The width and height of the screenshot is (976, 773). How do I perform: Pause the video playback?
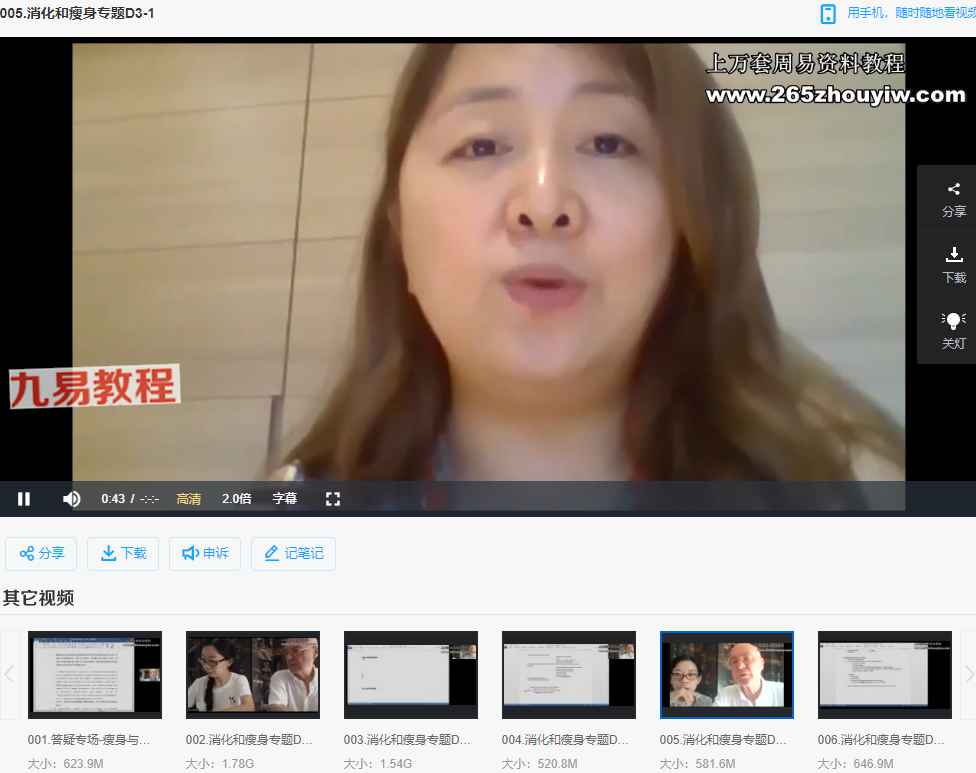click(24, 498)
